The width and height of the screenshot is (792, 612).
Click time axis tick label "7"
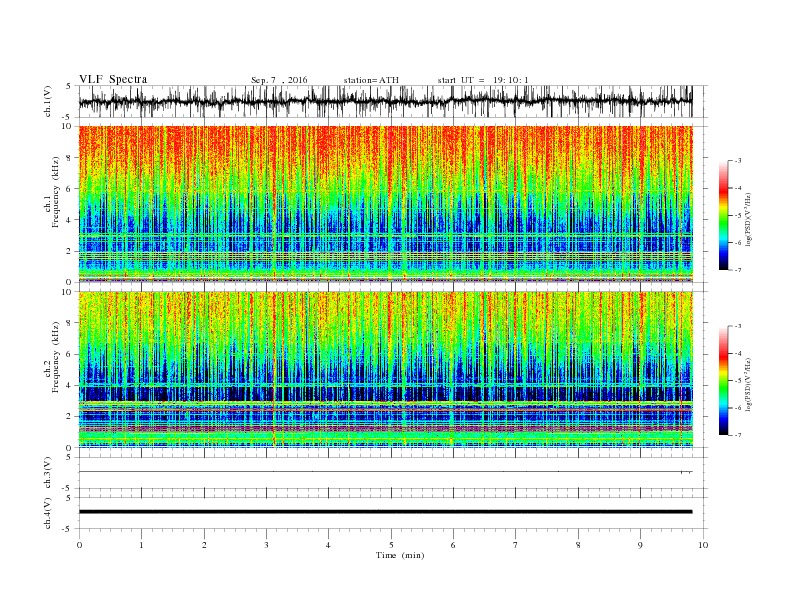(x=516, y=545)
